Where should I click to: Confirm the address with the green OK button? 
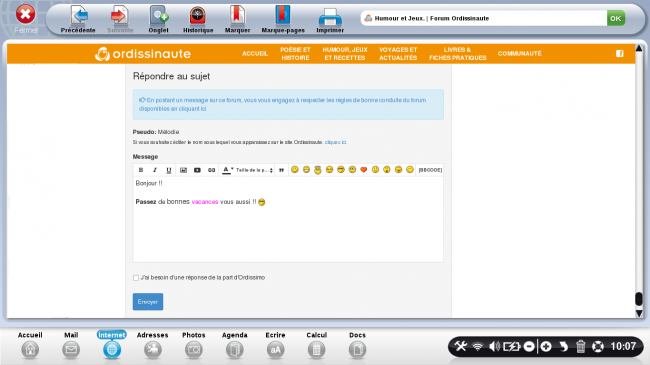point(616,18)
